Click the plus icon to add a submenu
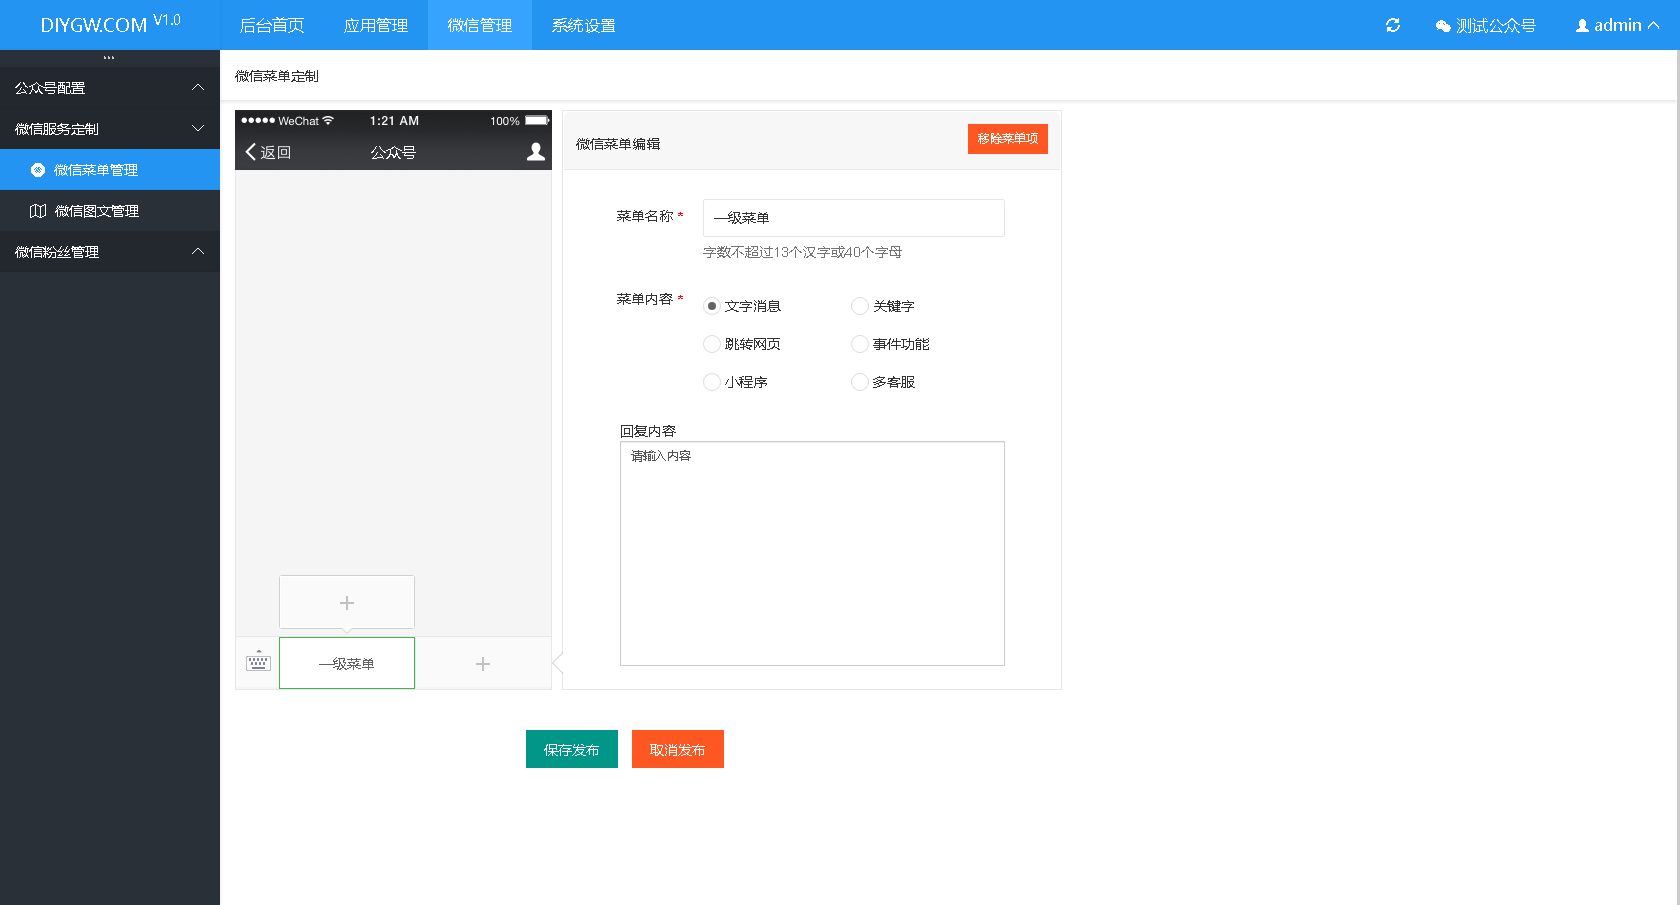 pyautogui.click(x=347, y=602)
